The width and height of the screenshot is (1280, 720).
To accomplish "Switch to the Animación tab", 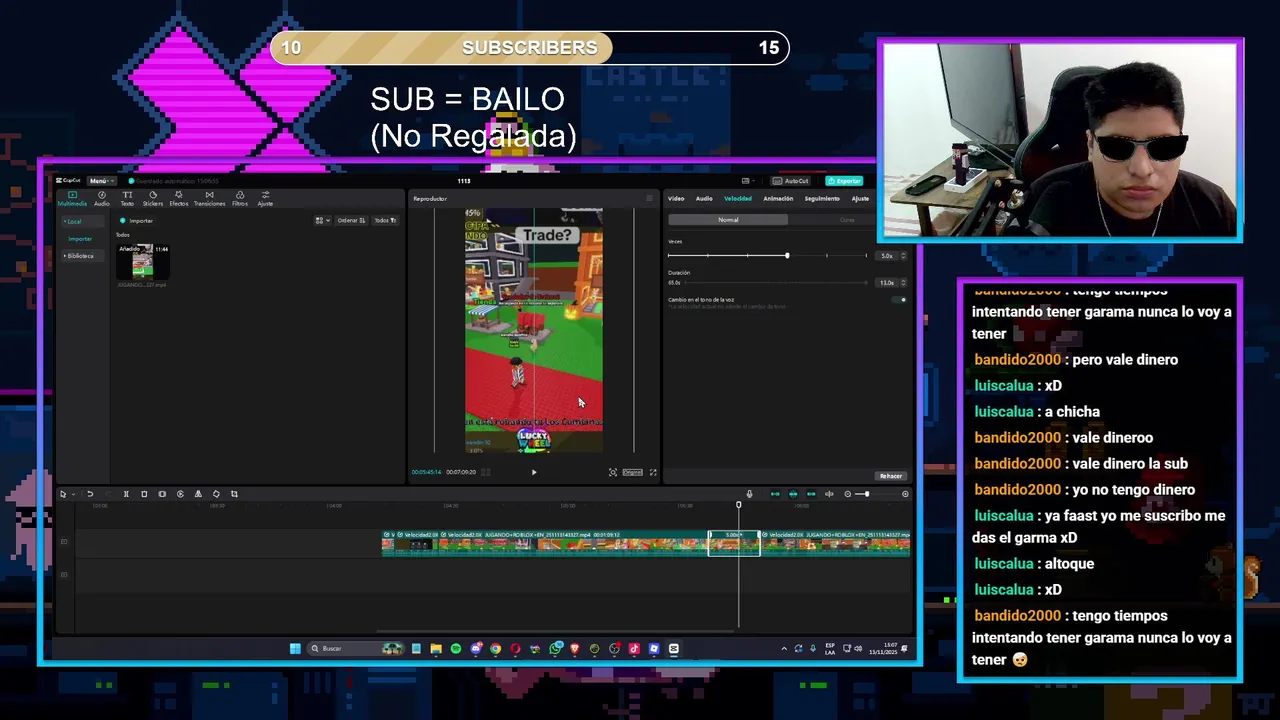I will 778,199.
